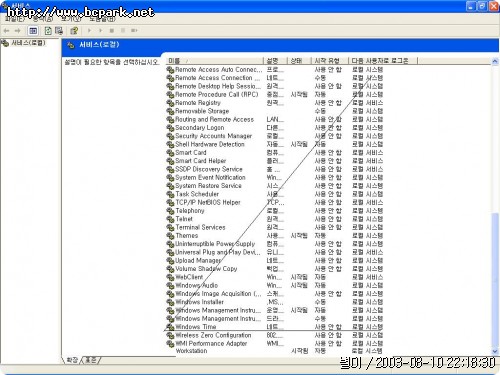Select the Security Accounts Manager service
The width and height of the screenshot is (500, 375).
(275, 136)
